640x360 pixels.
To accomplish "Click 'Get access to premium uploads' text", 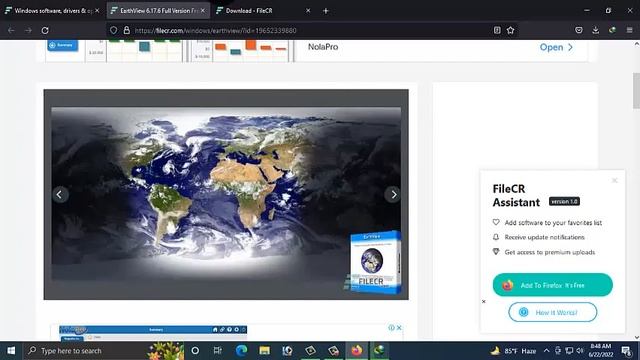I will point(549,252).
